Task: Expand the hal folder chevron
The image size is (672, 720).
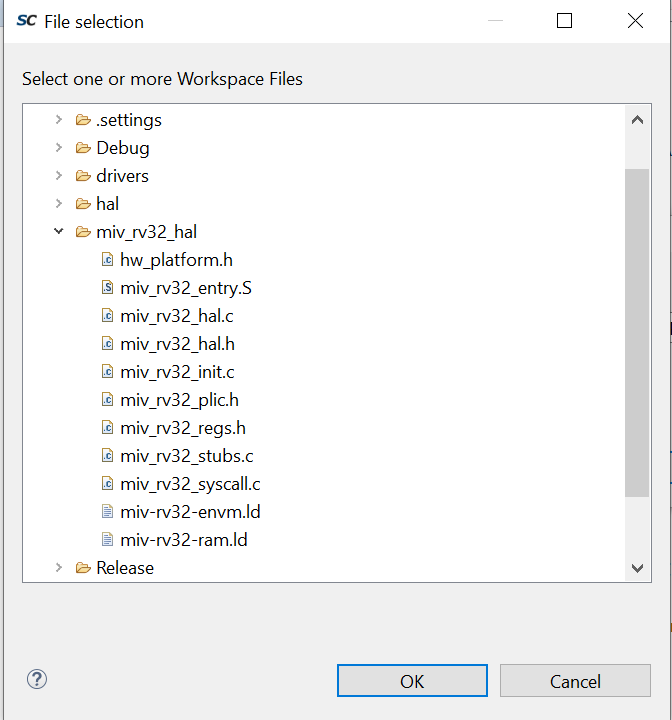Action: point(59,204)
